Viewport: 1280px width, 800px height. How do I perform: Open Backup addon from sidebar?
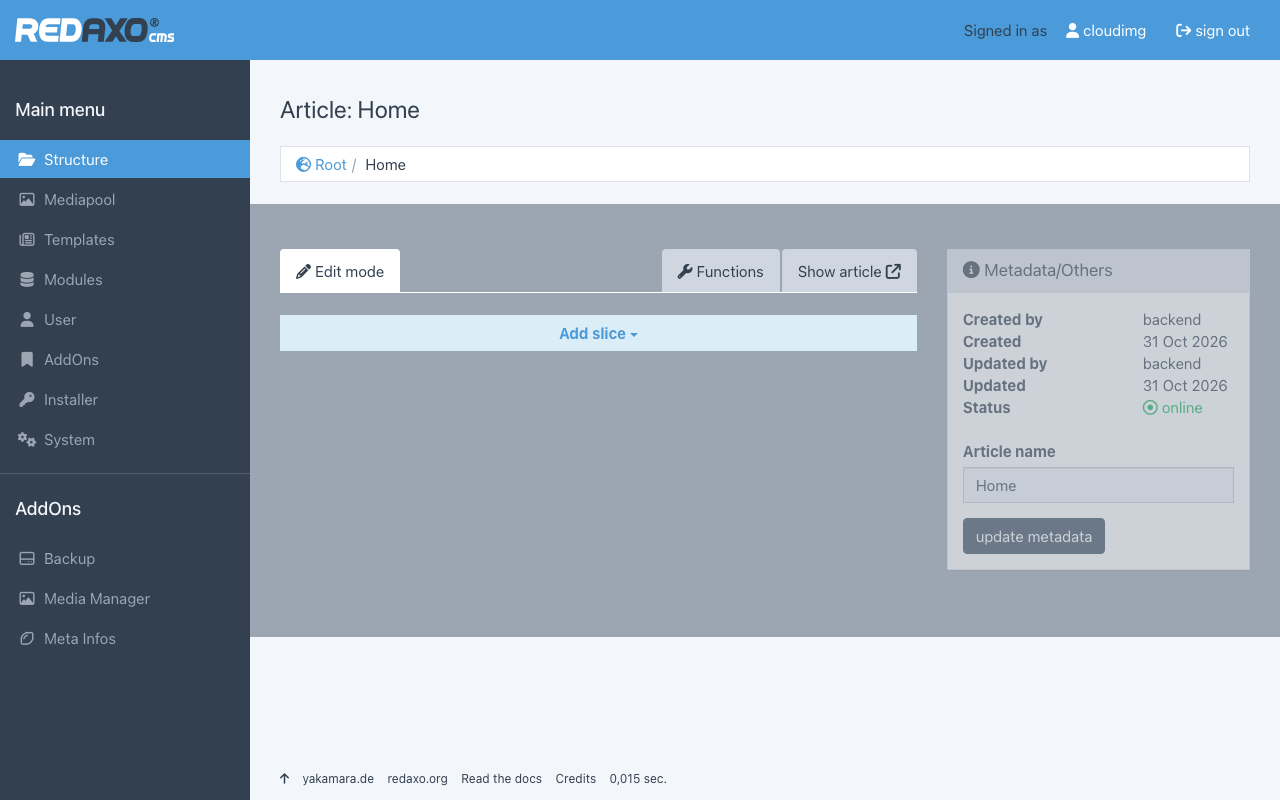125,559
